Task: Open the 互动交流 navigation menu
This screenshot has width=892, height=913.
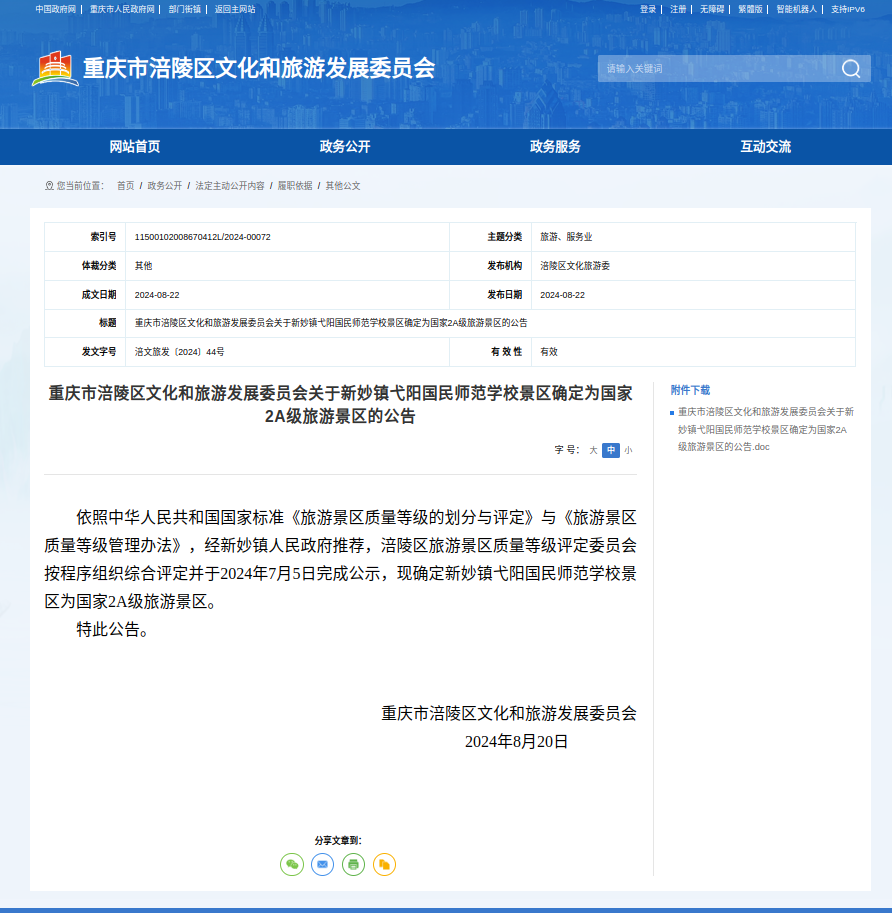Action: [765, 146]
